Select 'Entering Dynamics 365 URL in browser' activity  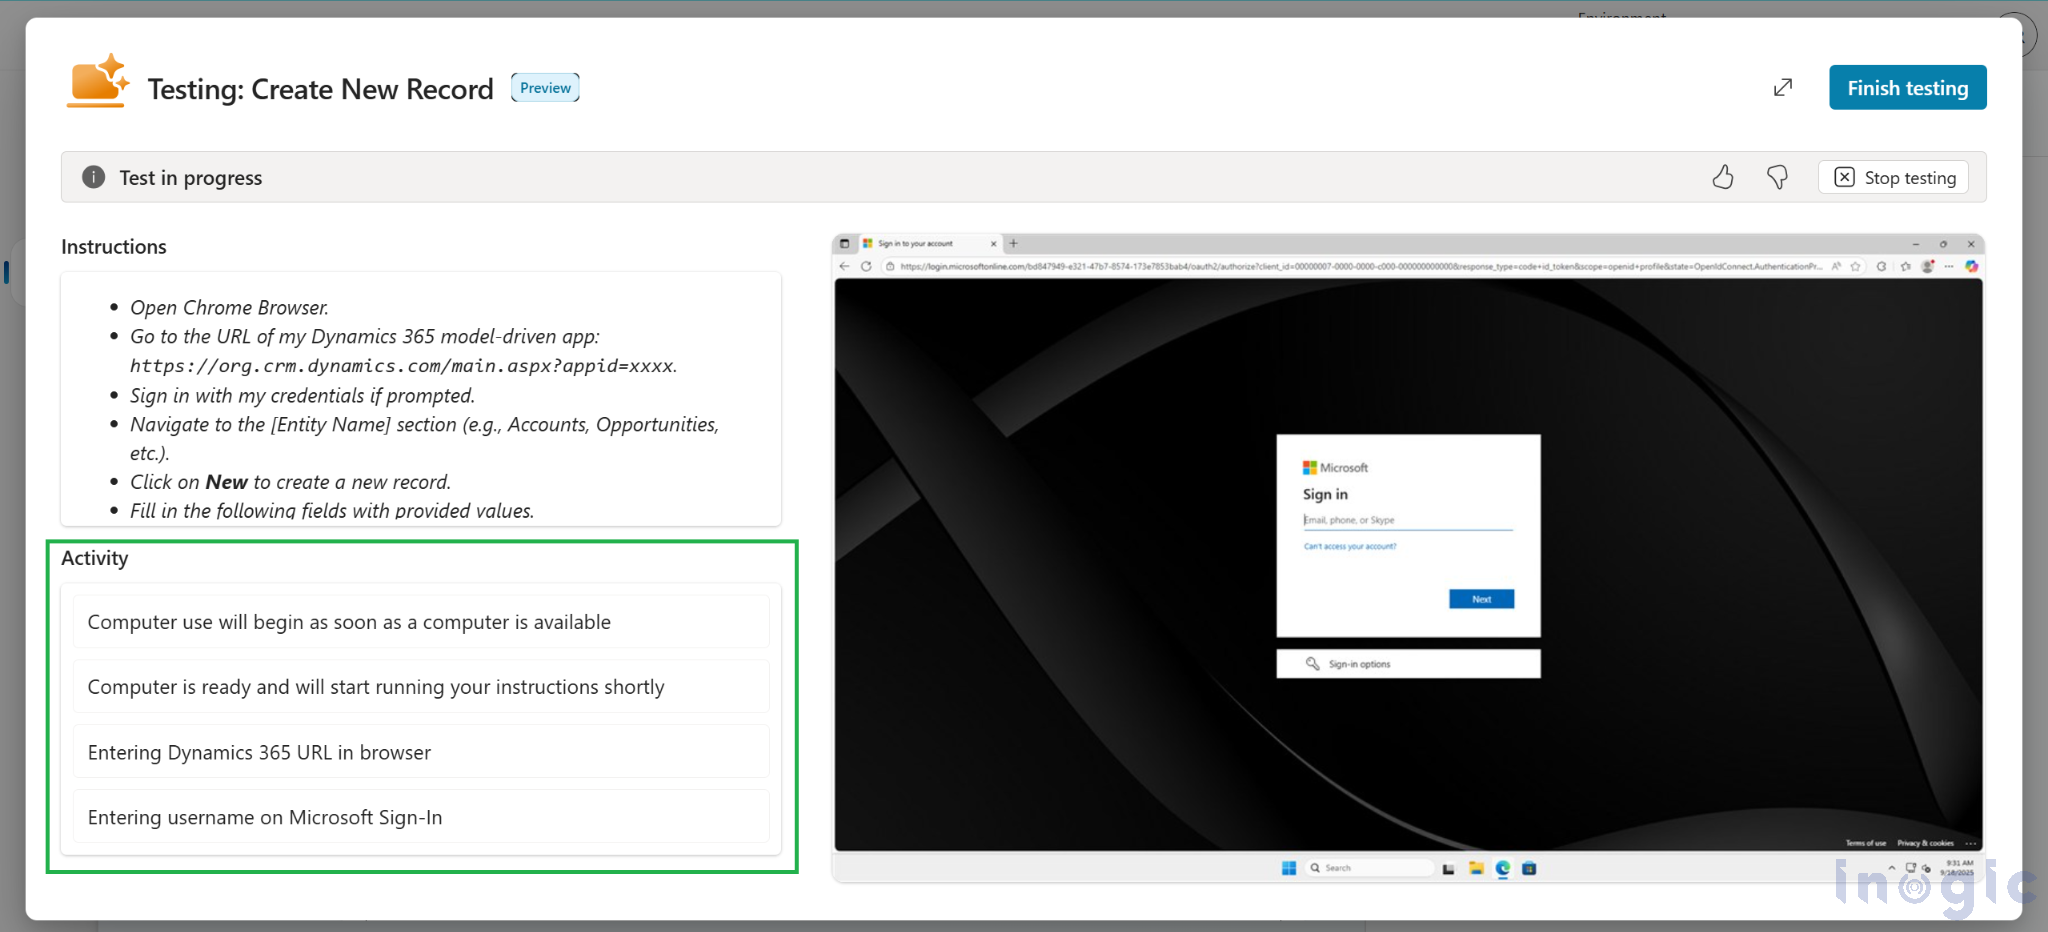[x=421, y=752]
